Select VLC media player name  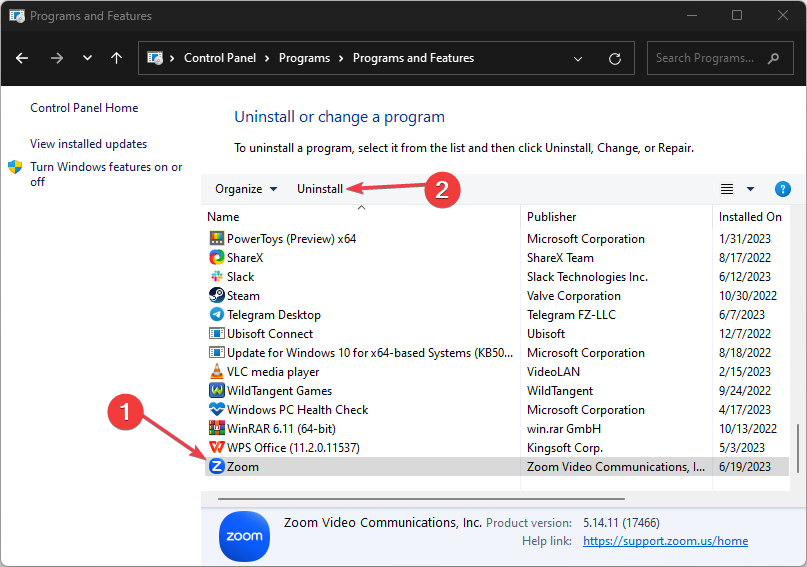pyautogui.click(x=273, y=371)
